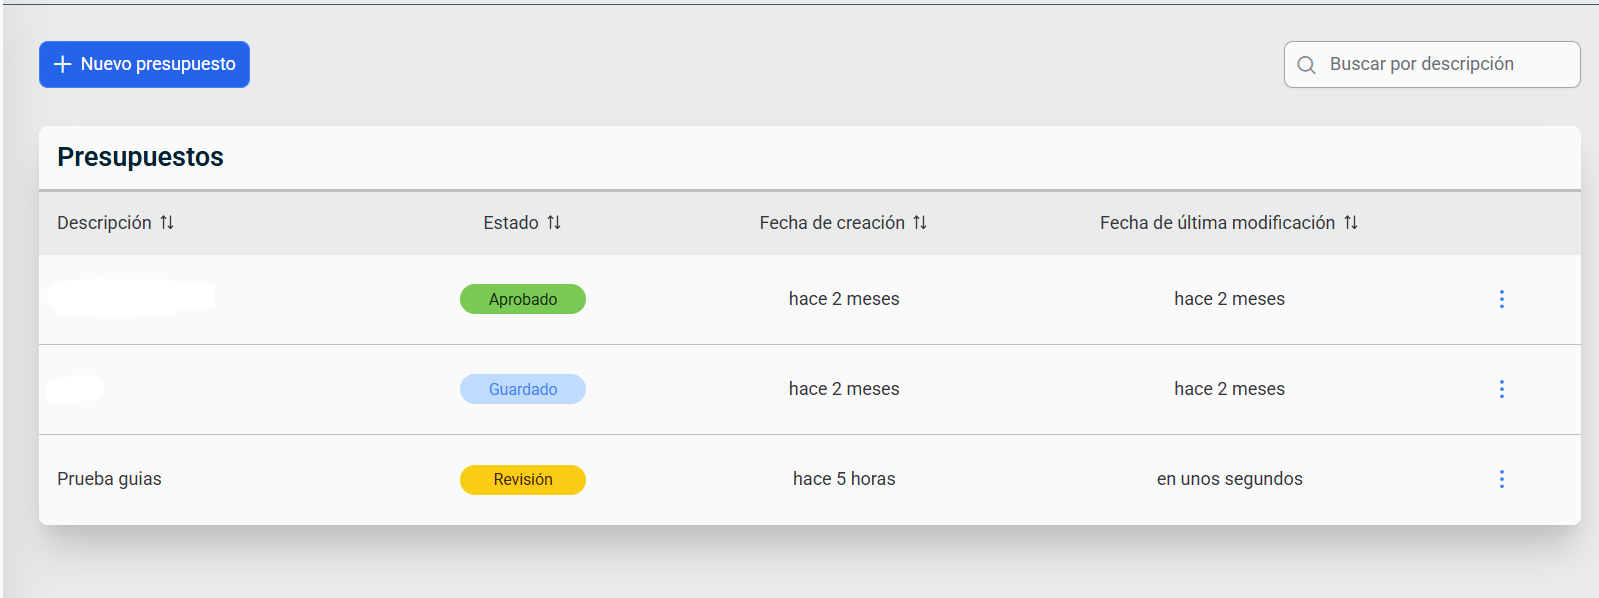Click the Descripción column header
This screenshot has height=598, width=1599.
105,222
